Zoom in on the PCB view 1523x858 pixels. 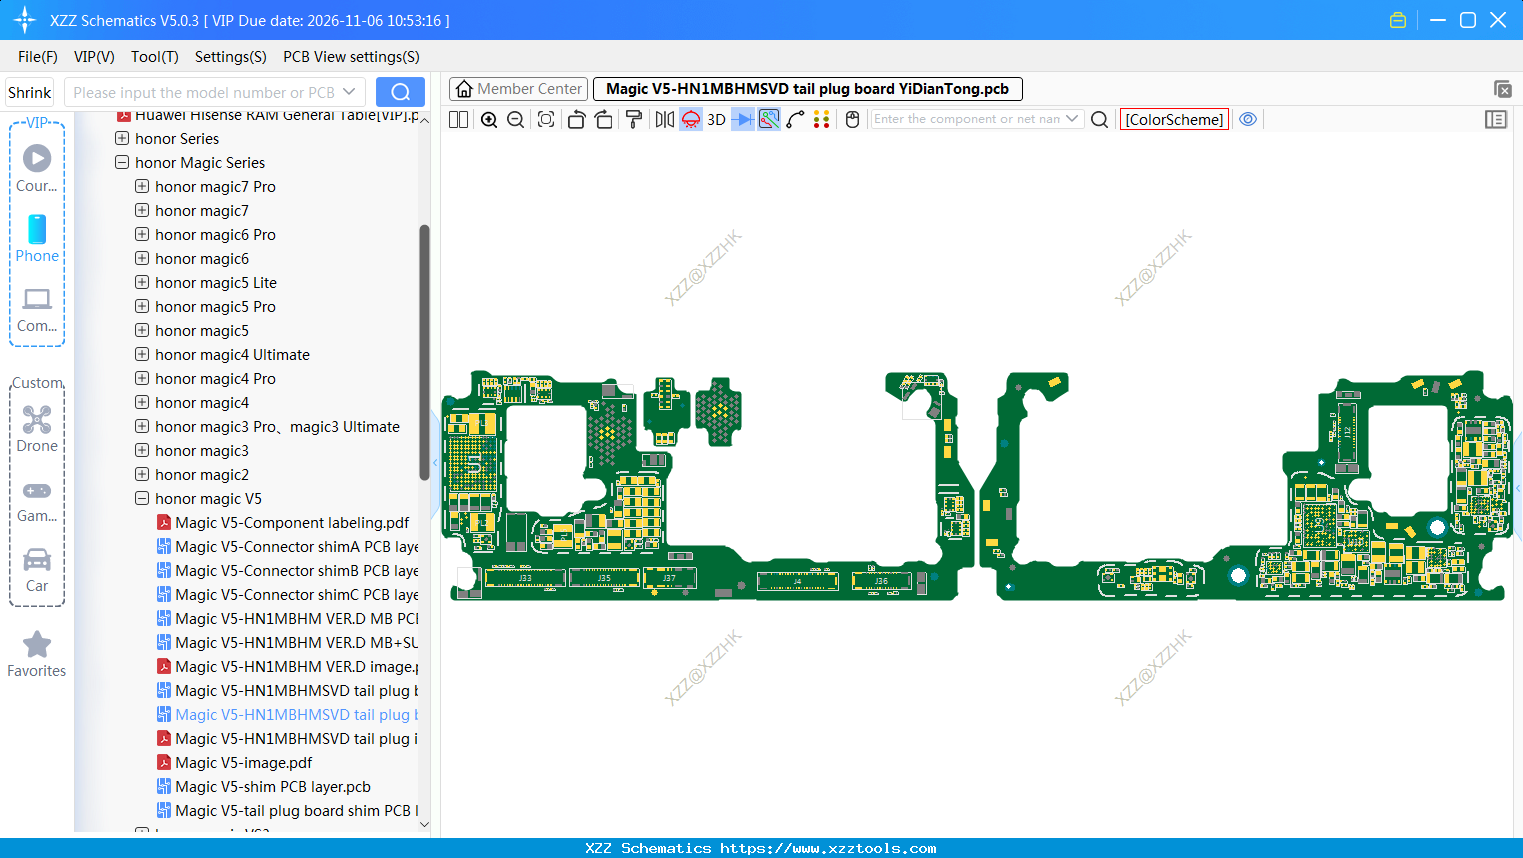tap(489, 119)
